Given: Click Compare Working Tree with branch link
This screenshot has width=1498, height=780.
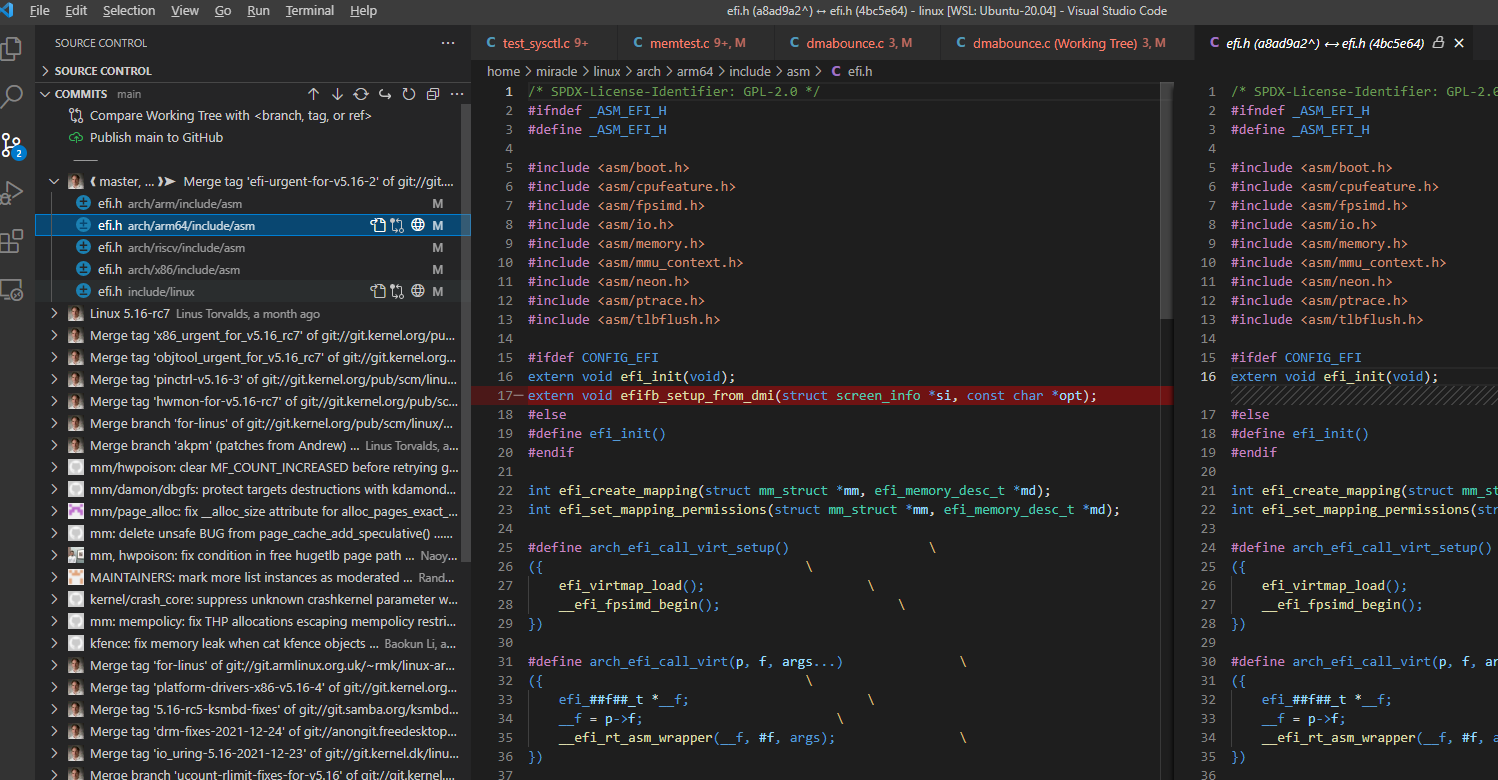Looking at the screenshot, I should tap(231, 116).
